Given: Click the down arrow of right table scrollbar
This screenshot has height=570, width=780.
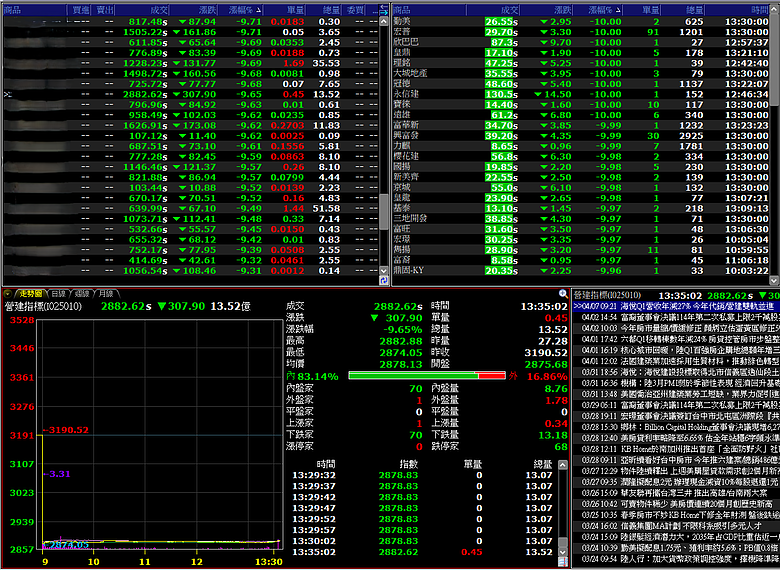Looking at the screenshot, I should pyautogui.click(x=774, y=281).
